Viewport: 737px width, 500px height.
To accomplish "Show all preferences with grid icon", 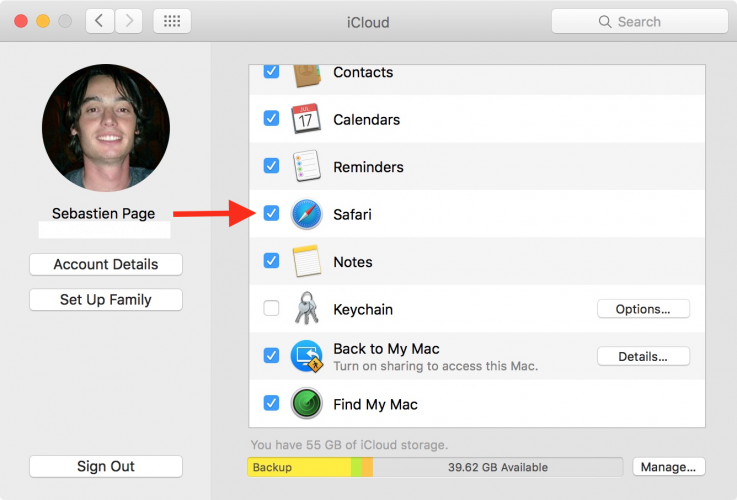I will click(172, 21).
